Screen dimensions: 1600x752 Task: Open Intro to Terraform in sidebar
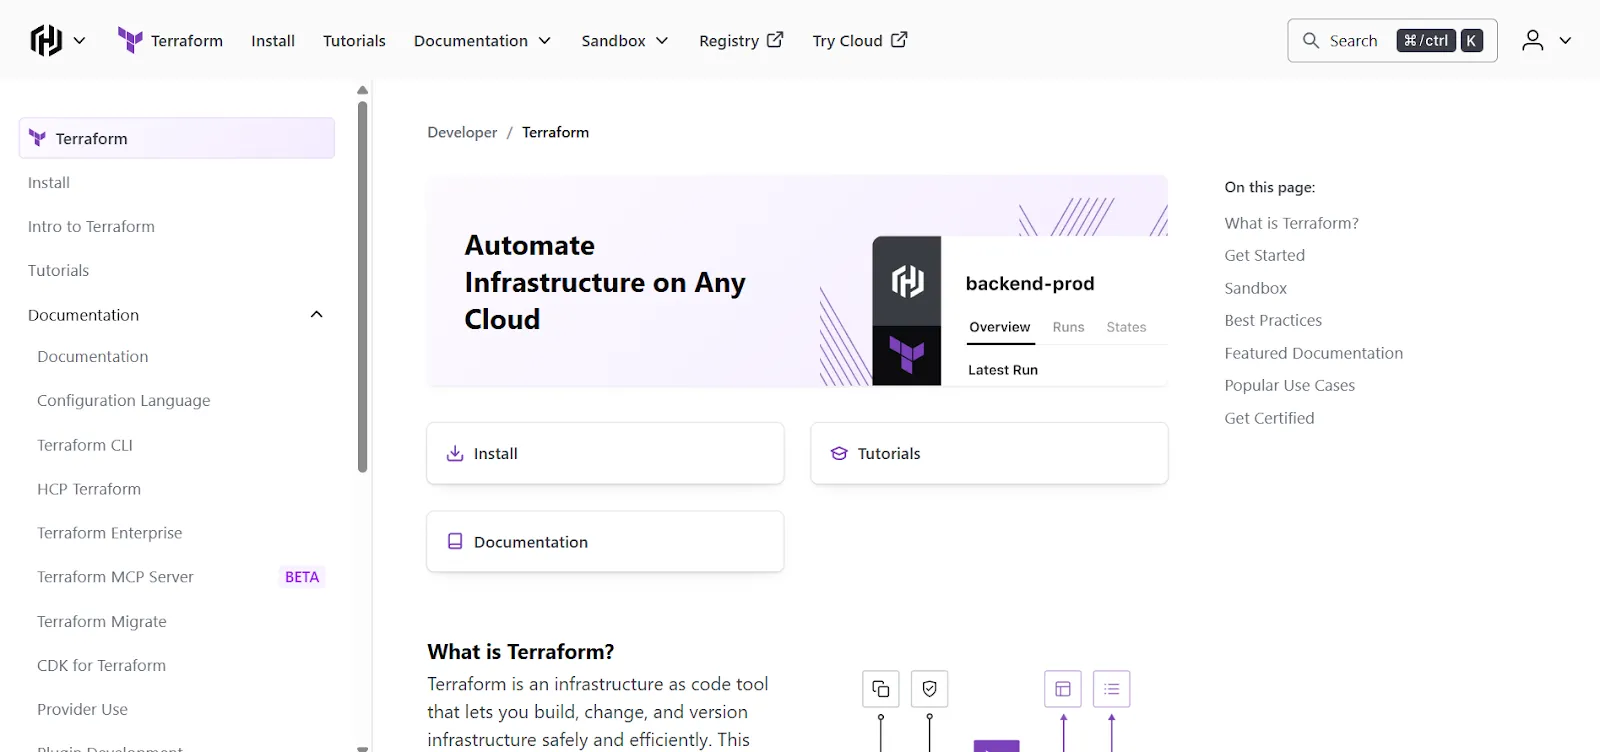point(91,227)
